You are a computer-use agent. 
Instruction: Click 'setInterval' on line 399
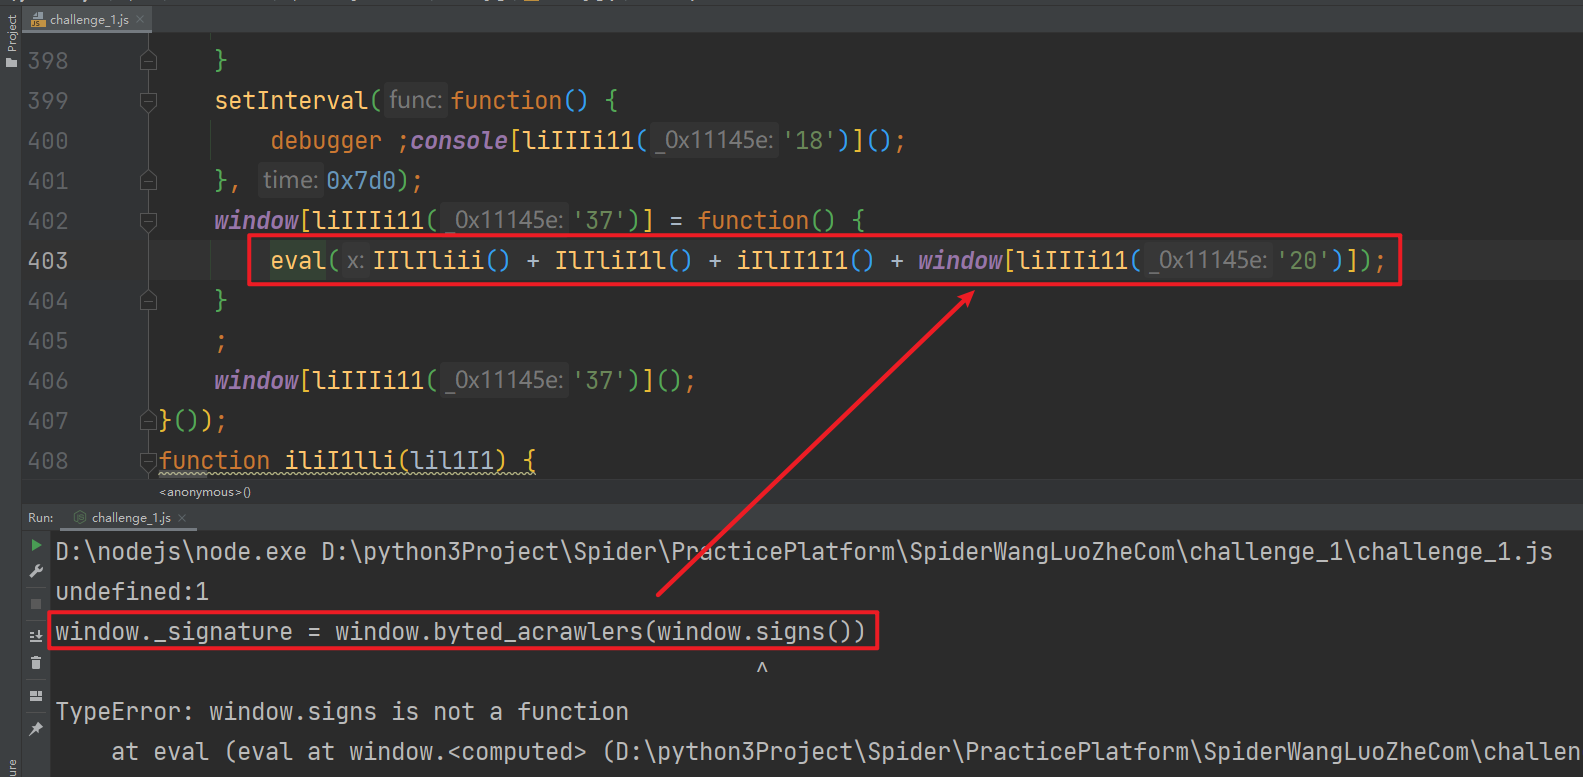coord(291,101)
